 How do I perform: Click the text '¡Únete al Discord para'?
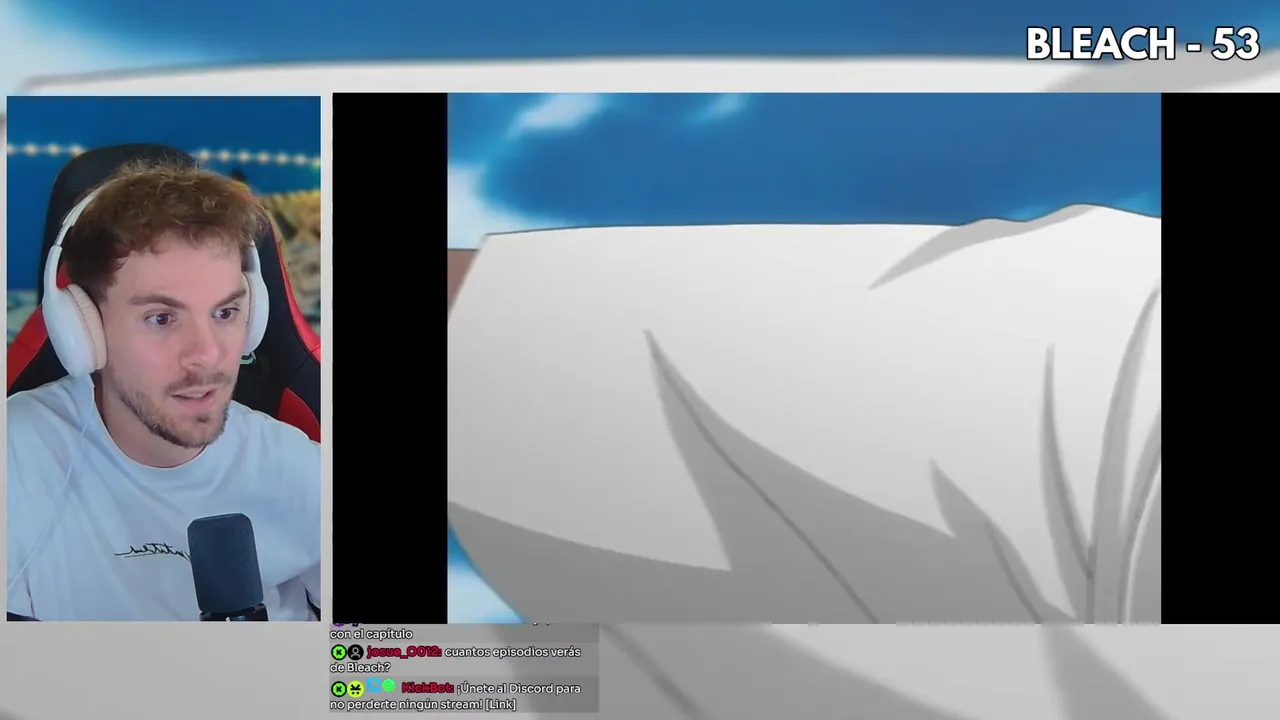coord(519,688)
